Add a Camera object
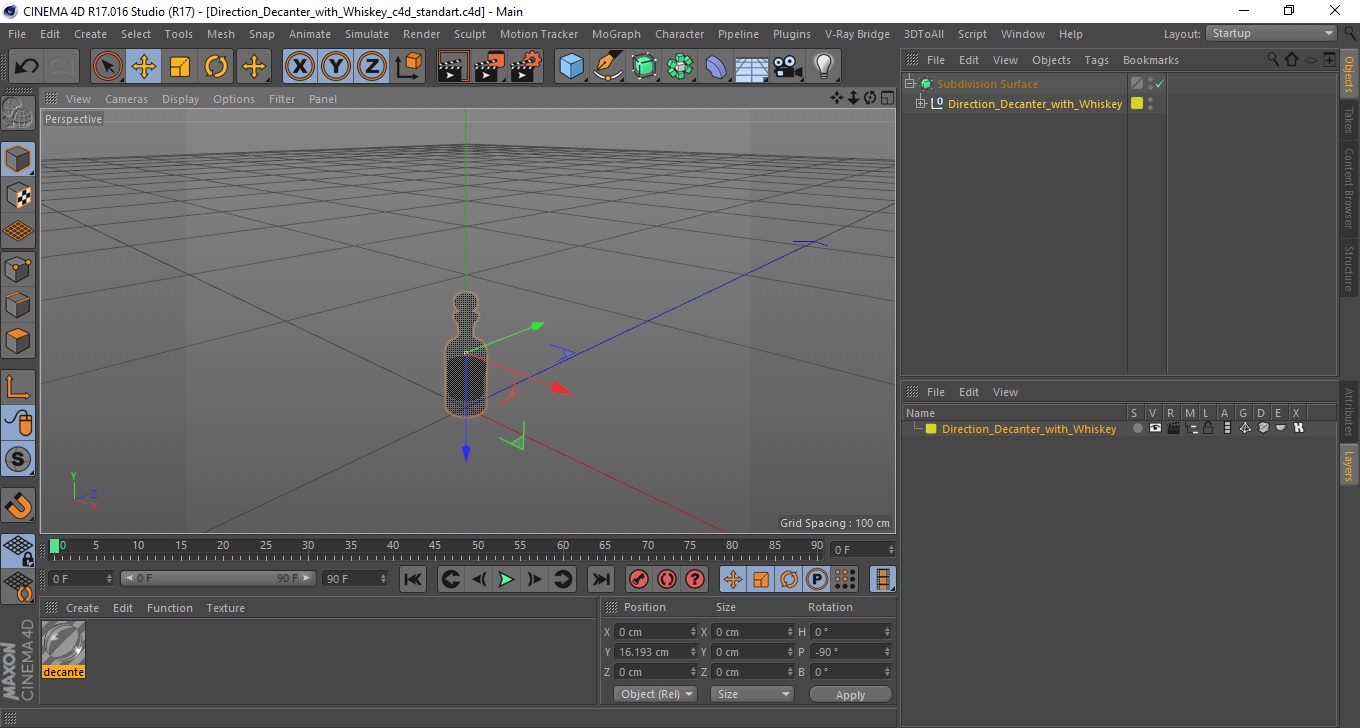The image size is (1360, 728). (788, 67)
